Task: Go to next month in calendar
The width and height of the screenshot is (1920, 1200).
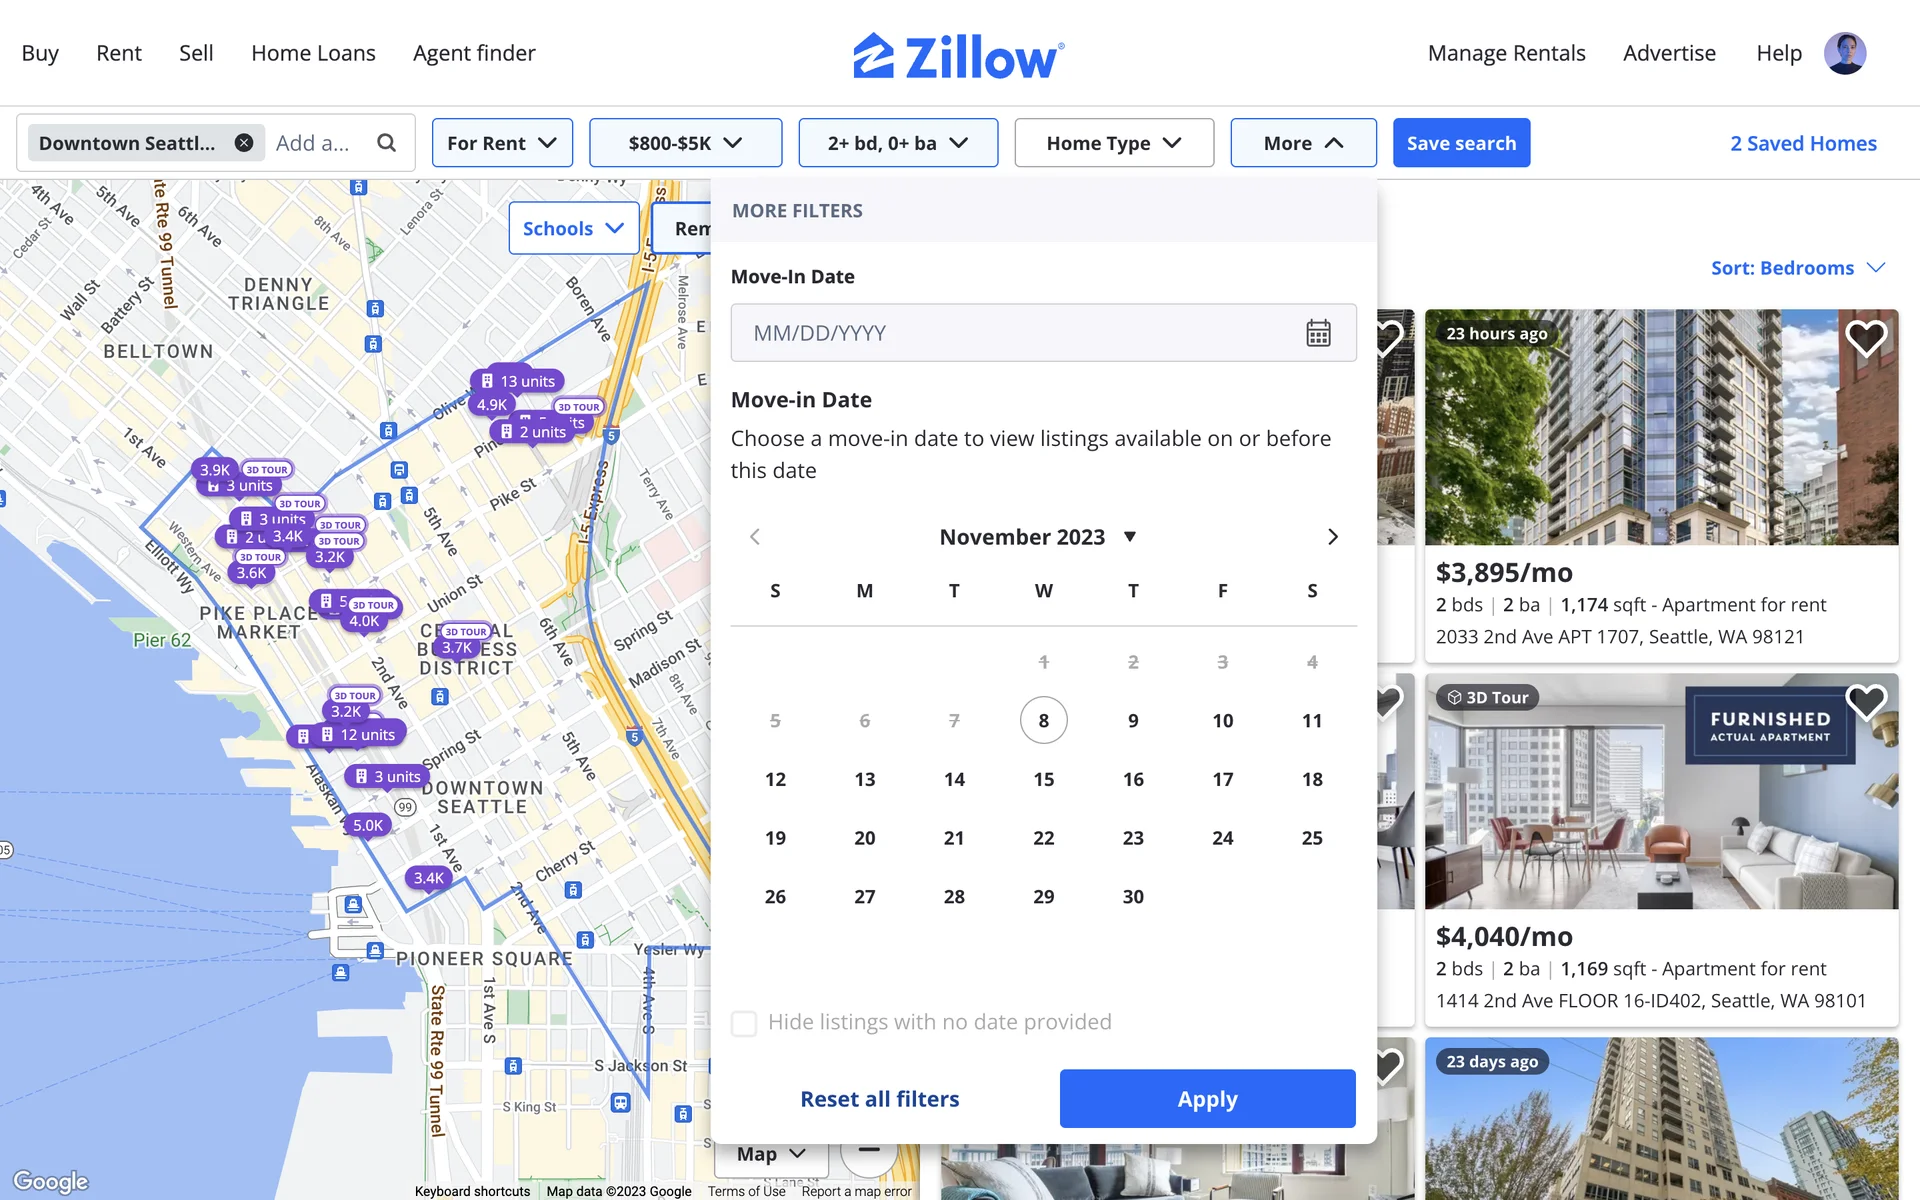Action: point(1332,537)
